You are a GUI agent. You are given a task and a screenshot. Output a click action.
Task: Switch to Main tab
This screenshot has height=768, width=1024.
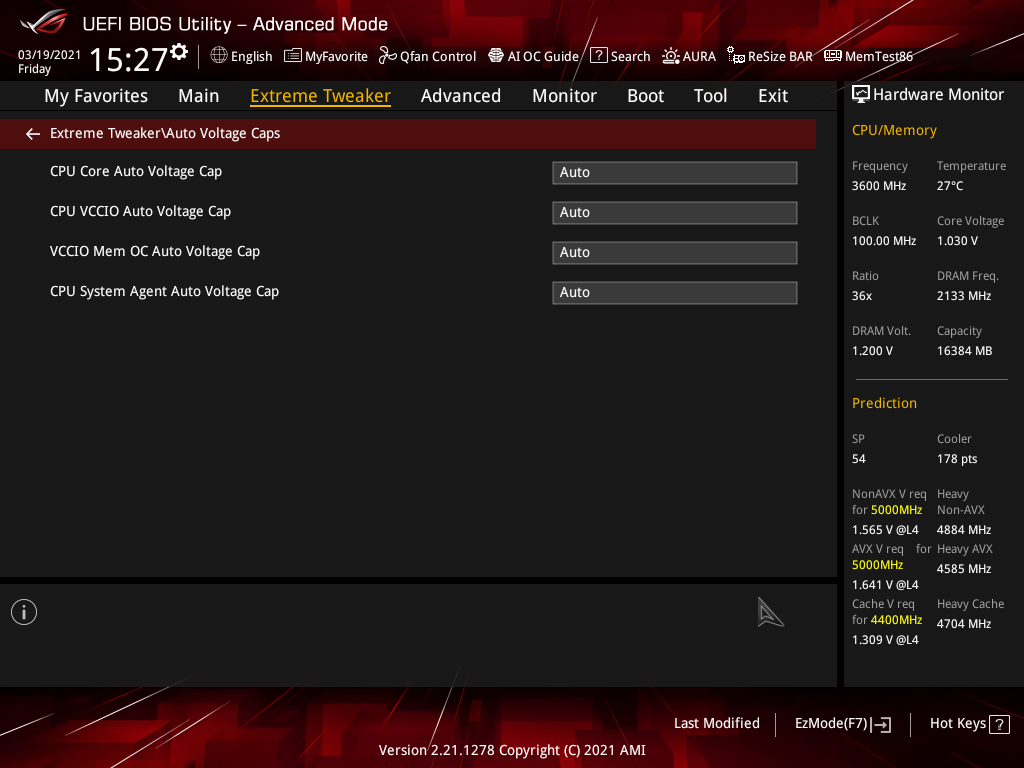pyautogui.click(x=199, y=96)
